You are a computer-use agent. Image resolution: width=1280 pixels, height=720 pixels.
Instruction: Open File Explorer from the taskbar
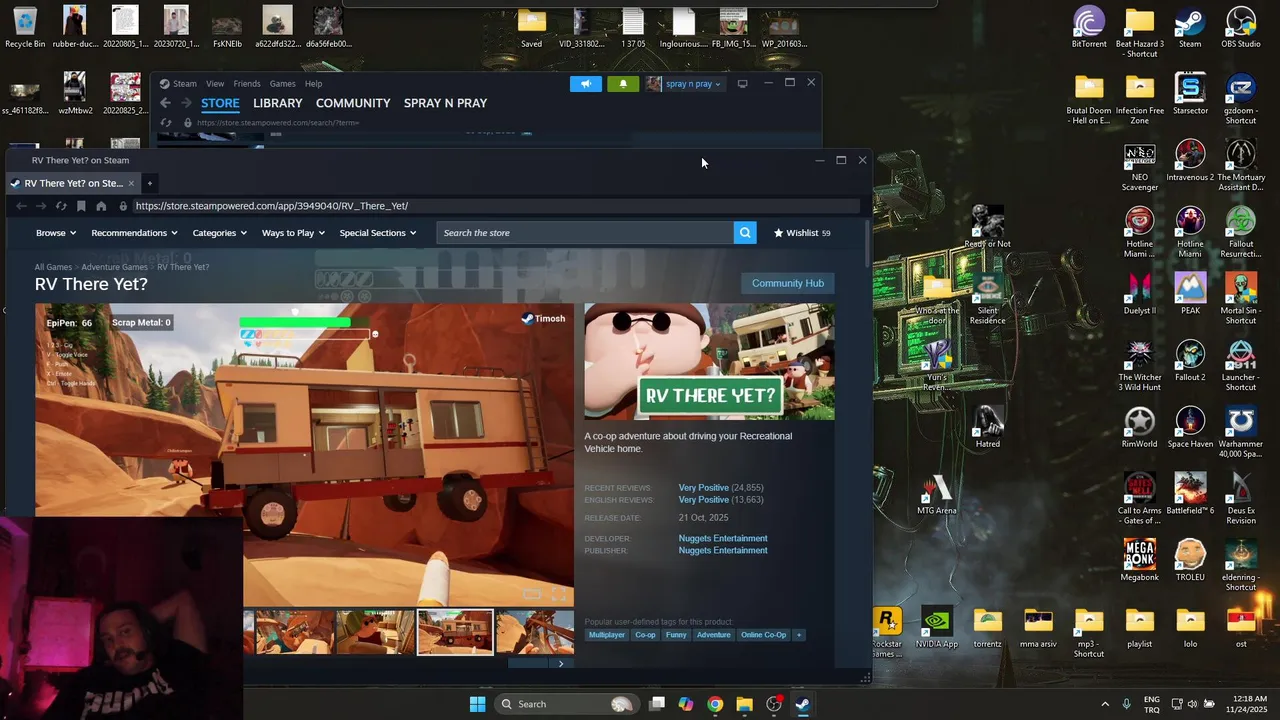tap(744, 704)
